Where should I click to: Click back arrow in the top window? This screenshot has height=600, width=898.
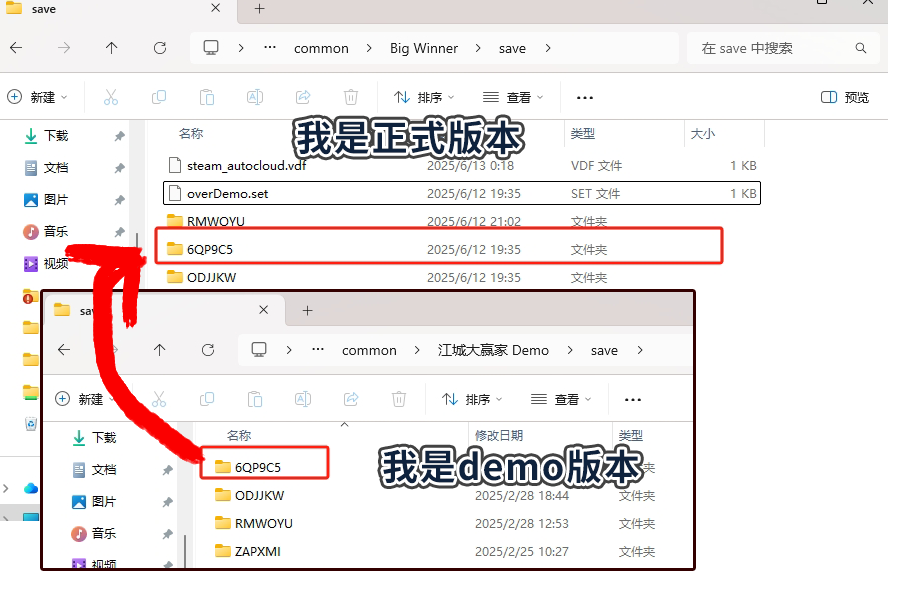pyautogui.click(x=16, y=48)
